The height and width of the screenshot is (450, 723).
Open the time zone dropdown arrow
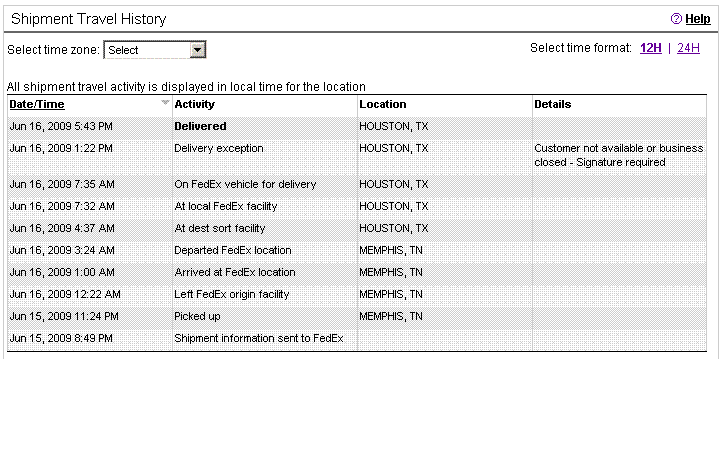pyautogui.click(x=197, y=50)
